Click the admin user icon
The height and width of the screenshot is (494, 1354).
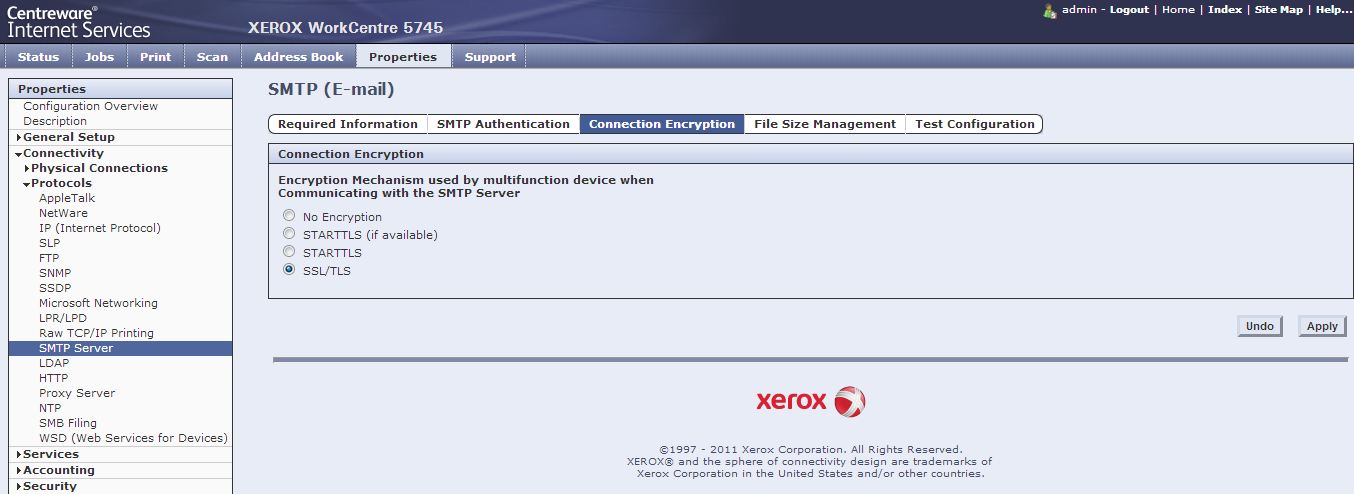1049,10
